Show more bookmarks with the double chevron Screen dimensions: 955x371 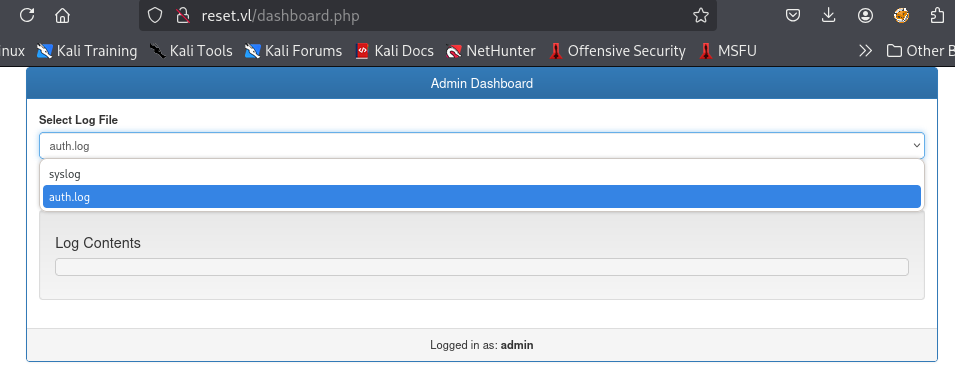865,51
